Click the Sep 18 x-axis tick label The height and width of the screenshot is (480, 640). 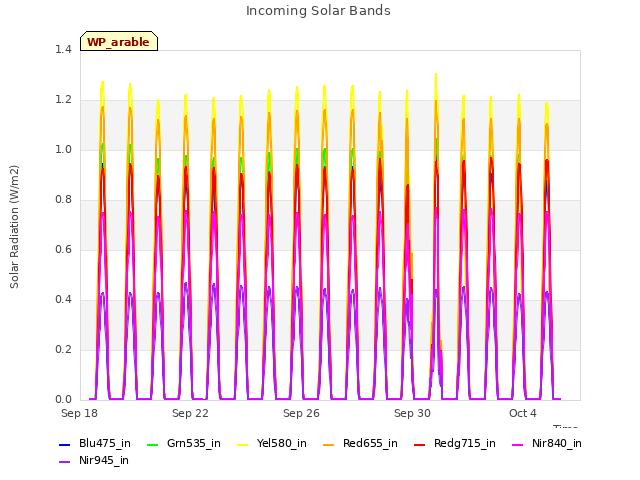click(x=79, y=413)
